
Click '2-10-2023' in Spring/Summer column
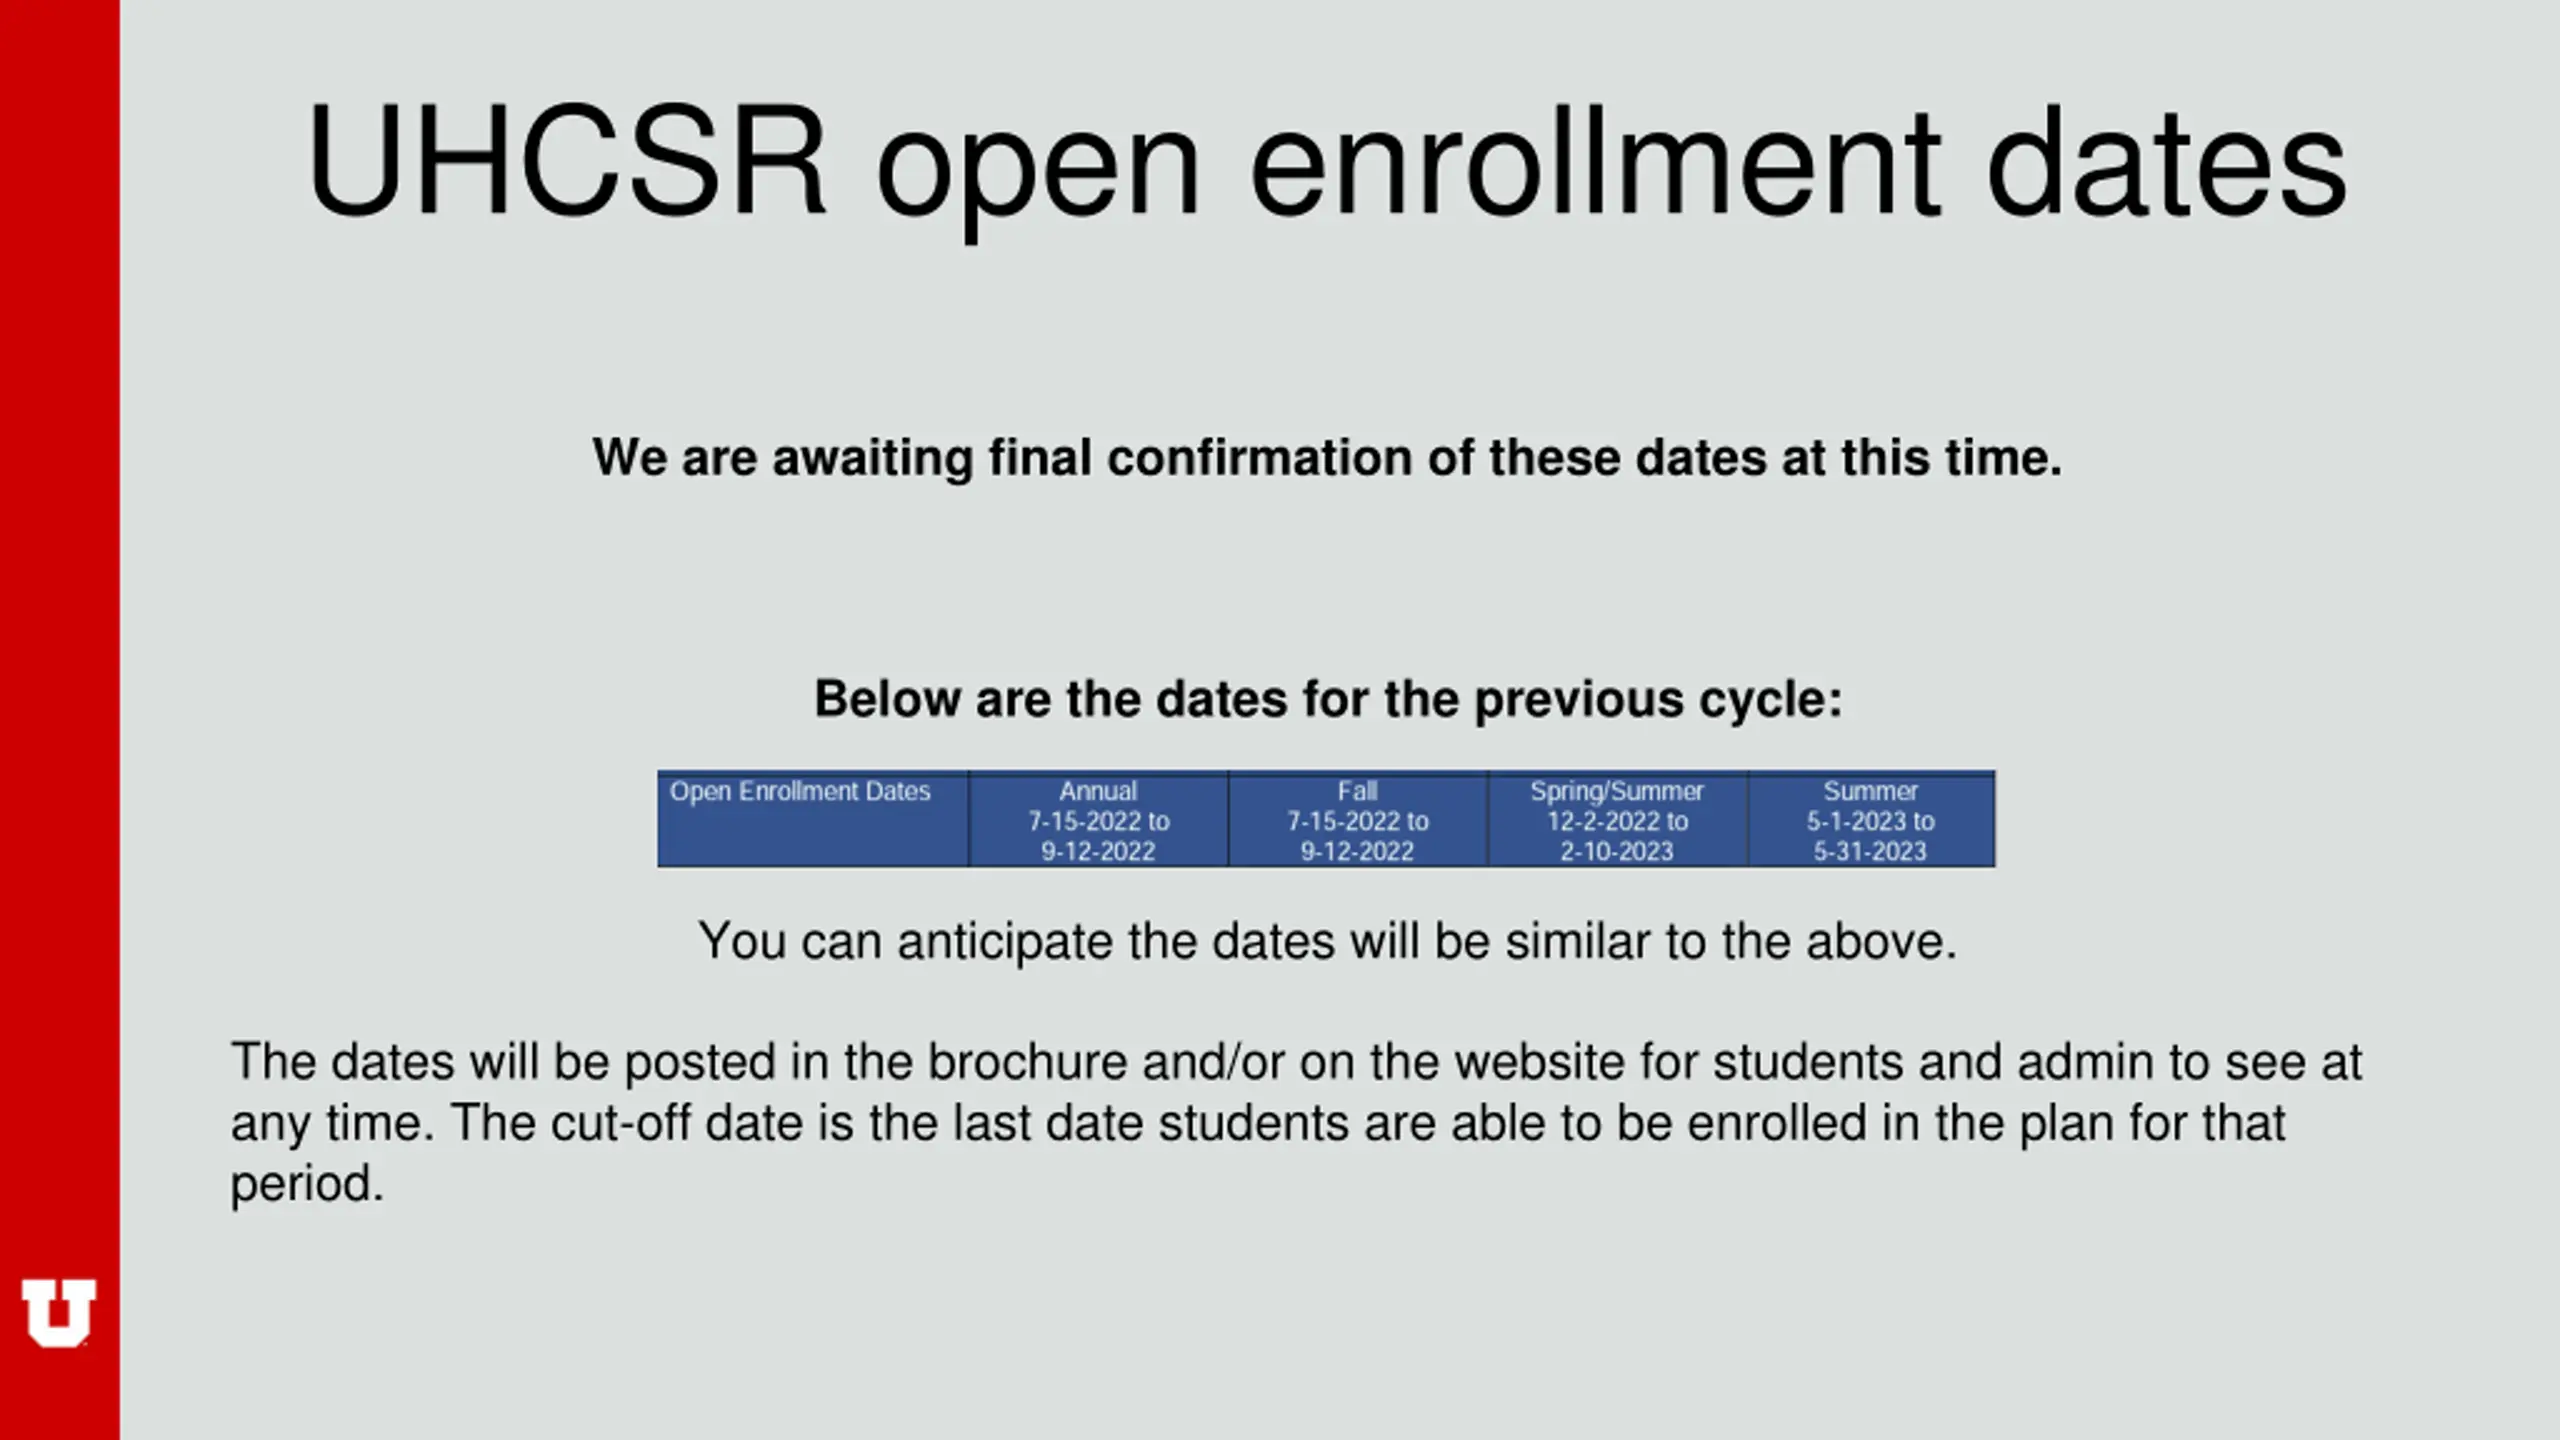pos(1617,851)
